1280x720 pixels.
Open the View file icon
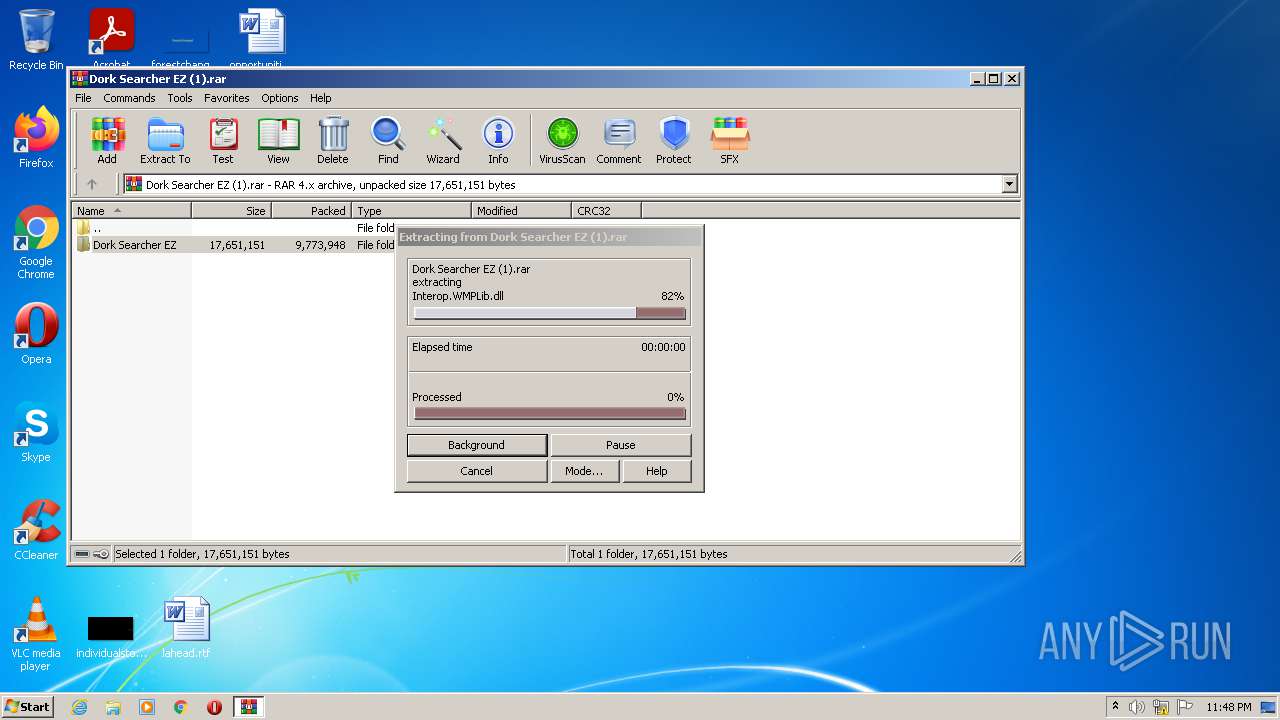click(278, 140)
